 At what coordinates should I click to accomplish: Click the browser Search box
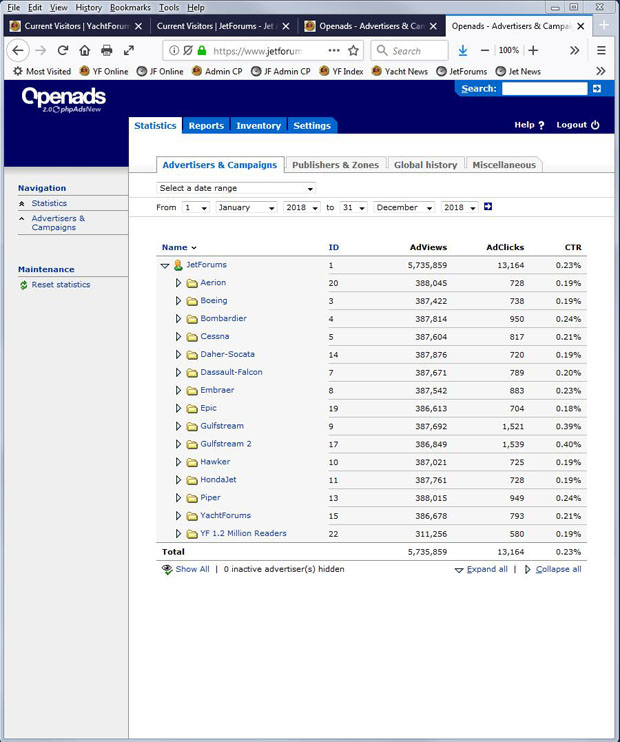(410, 51)
